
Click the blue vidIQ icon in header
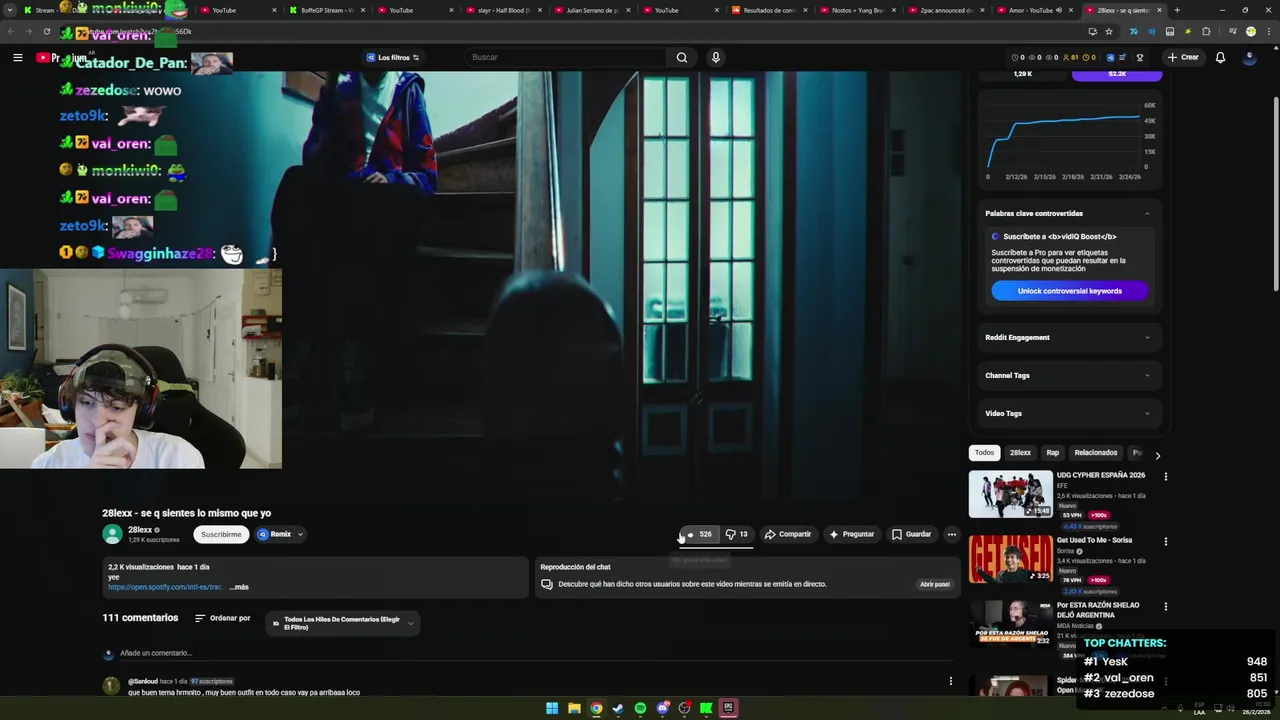pos(1110,57)
